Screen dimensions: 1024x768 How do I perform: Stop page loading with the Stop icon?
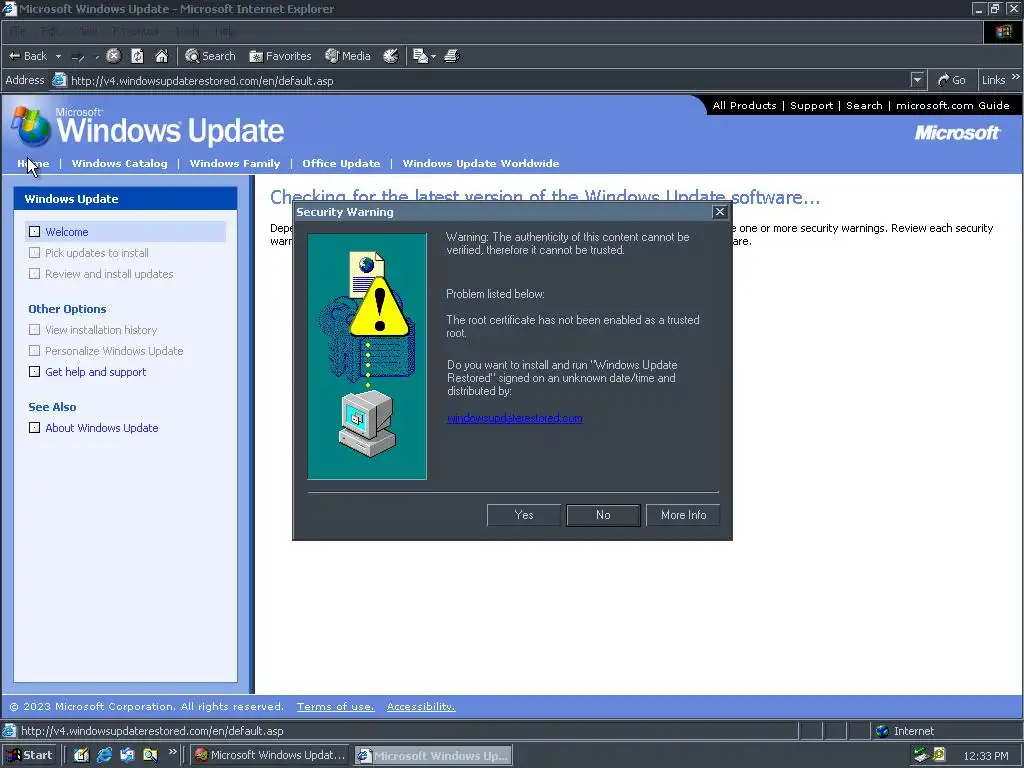(x=114, y=56)
